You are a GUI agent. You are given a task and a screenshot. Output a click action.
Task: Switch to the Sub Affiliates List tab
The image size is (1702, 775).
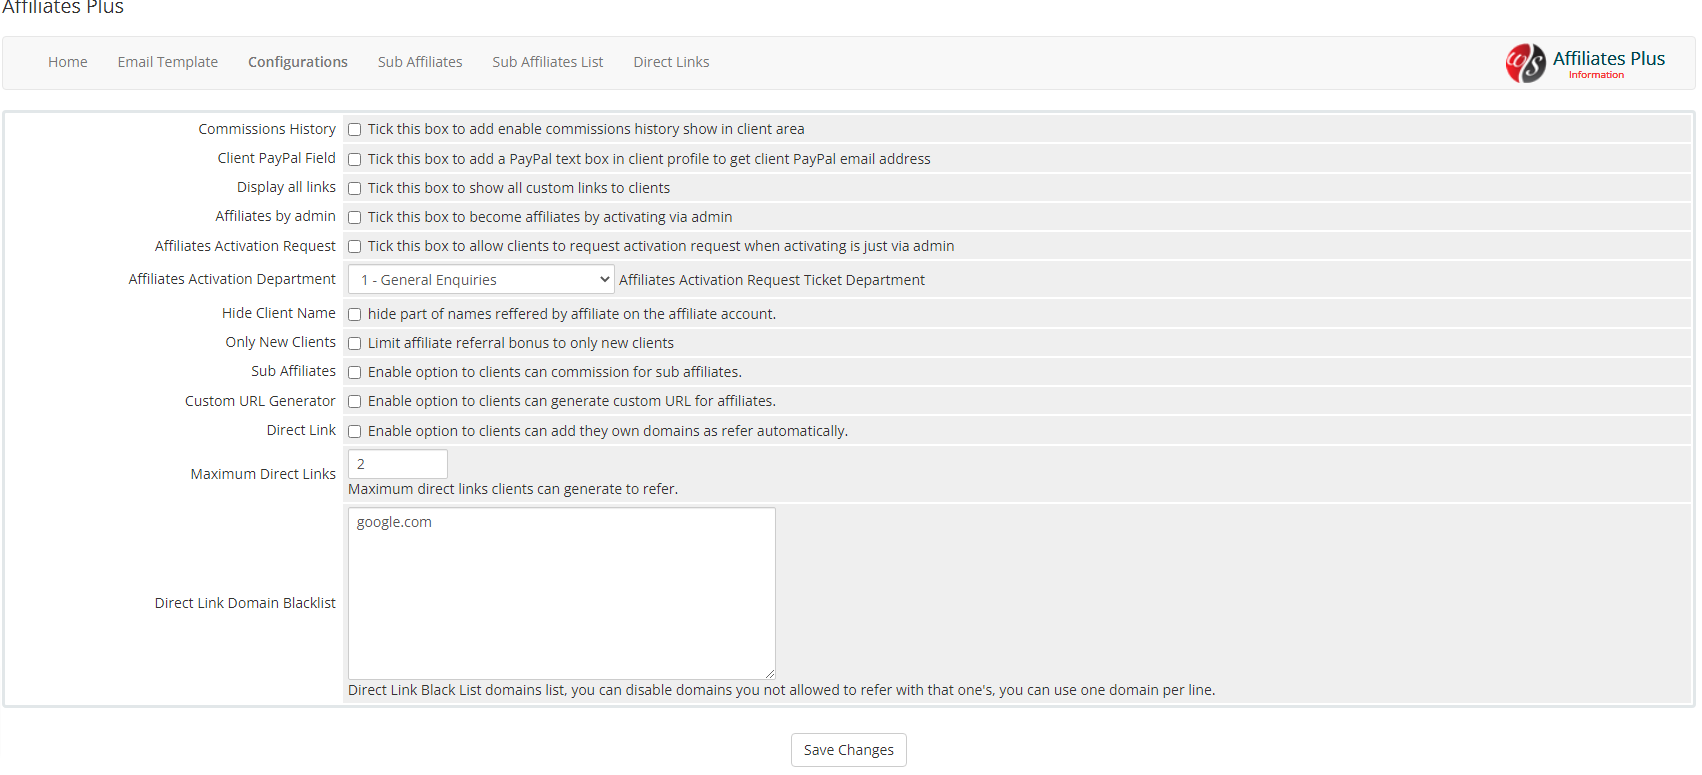pyautogui.click(x=548, y=62)
